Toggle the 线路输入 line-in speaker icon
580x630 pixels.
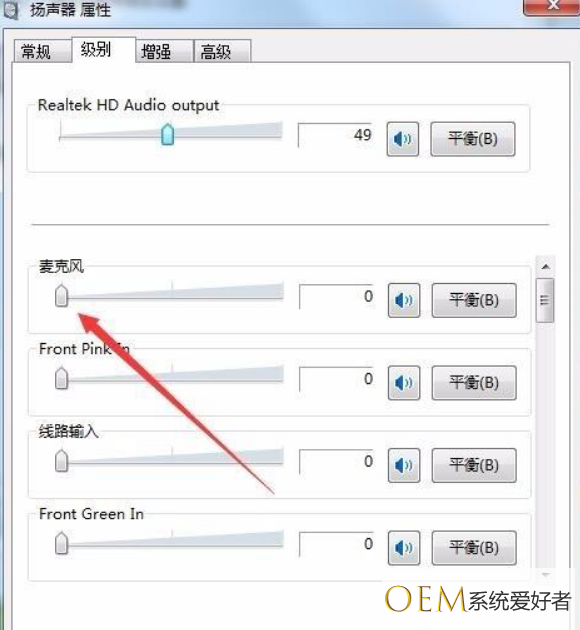[404, 465]
